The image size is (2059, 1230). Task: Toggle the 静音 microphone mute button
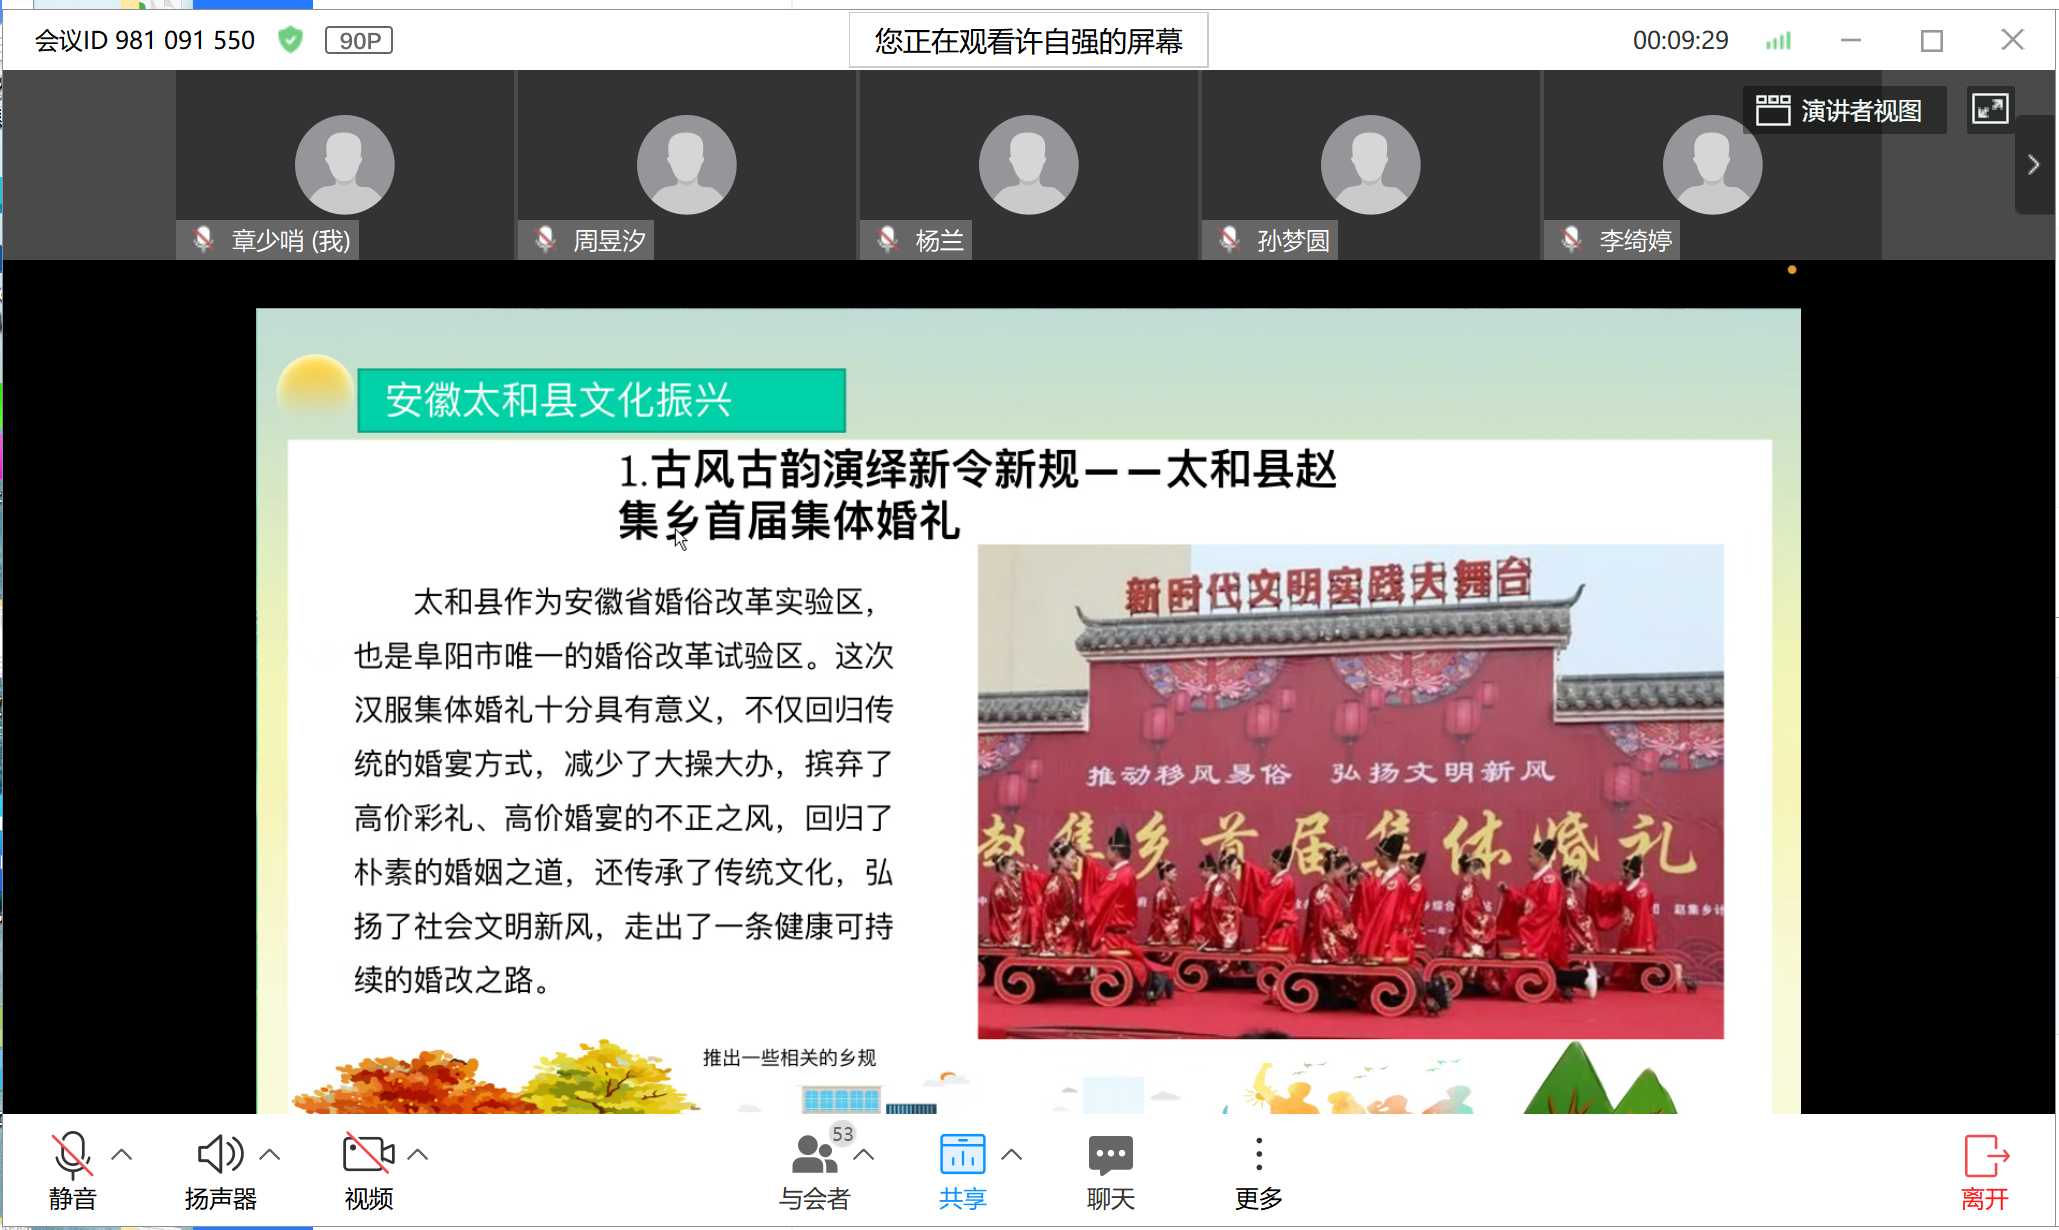[72, 1170]
